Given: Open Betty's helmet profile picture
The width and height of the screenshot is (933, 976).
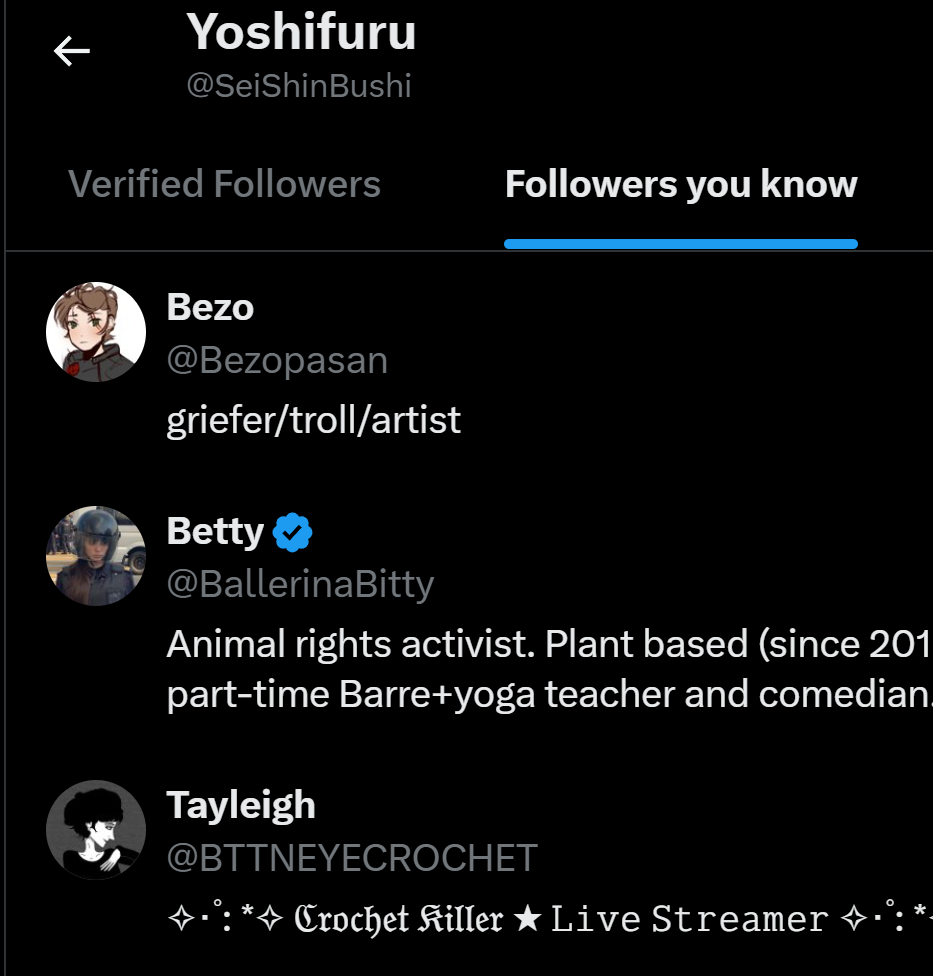Looking at the screenshot, I should (x=96, y=556).
